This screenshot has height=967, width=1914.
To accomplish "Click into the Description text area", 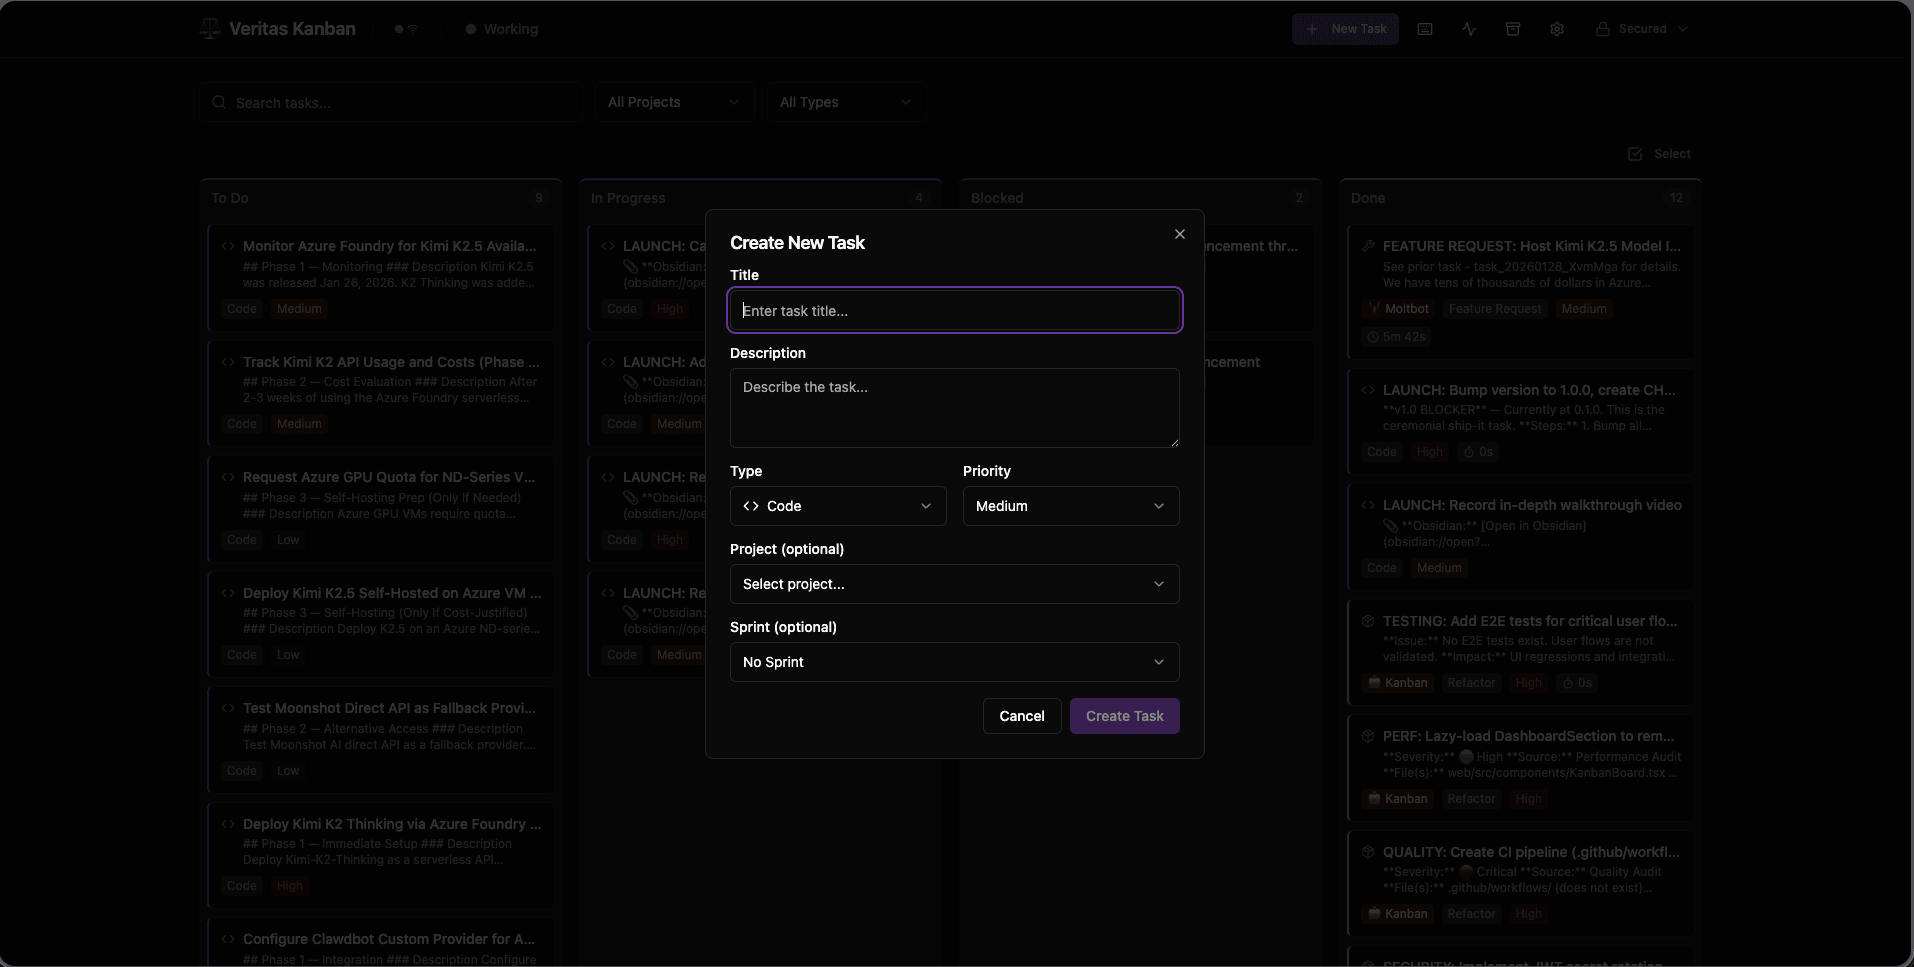I will tap(954, 407).
